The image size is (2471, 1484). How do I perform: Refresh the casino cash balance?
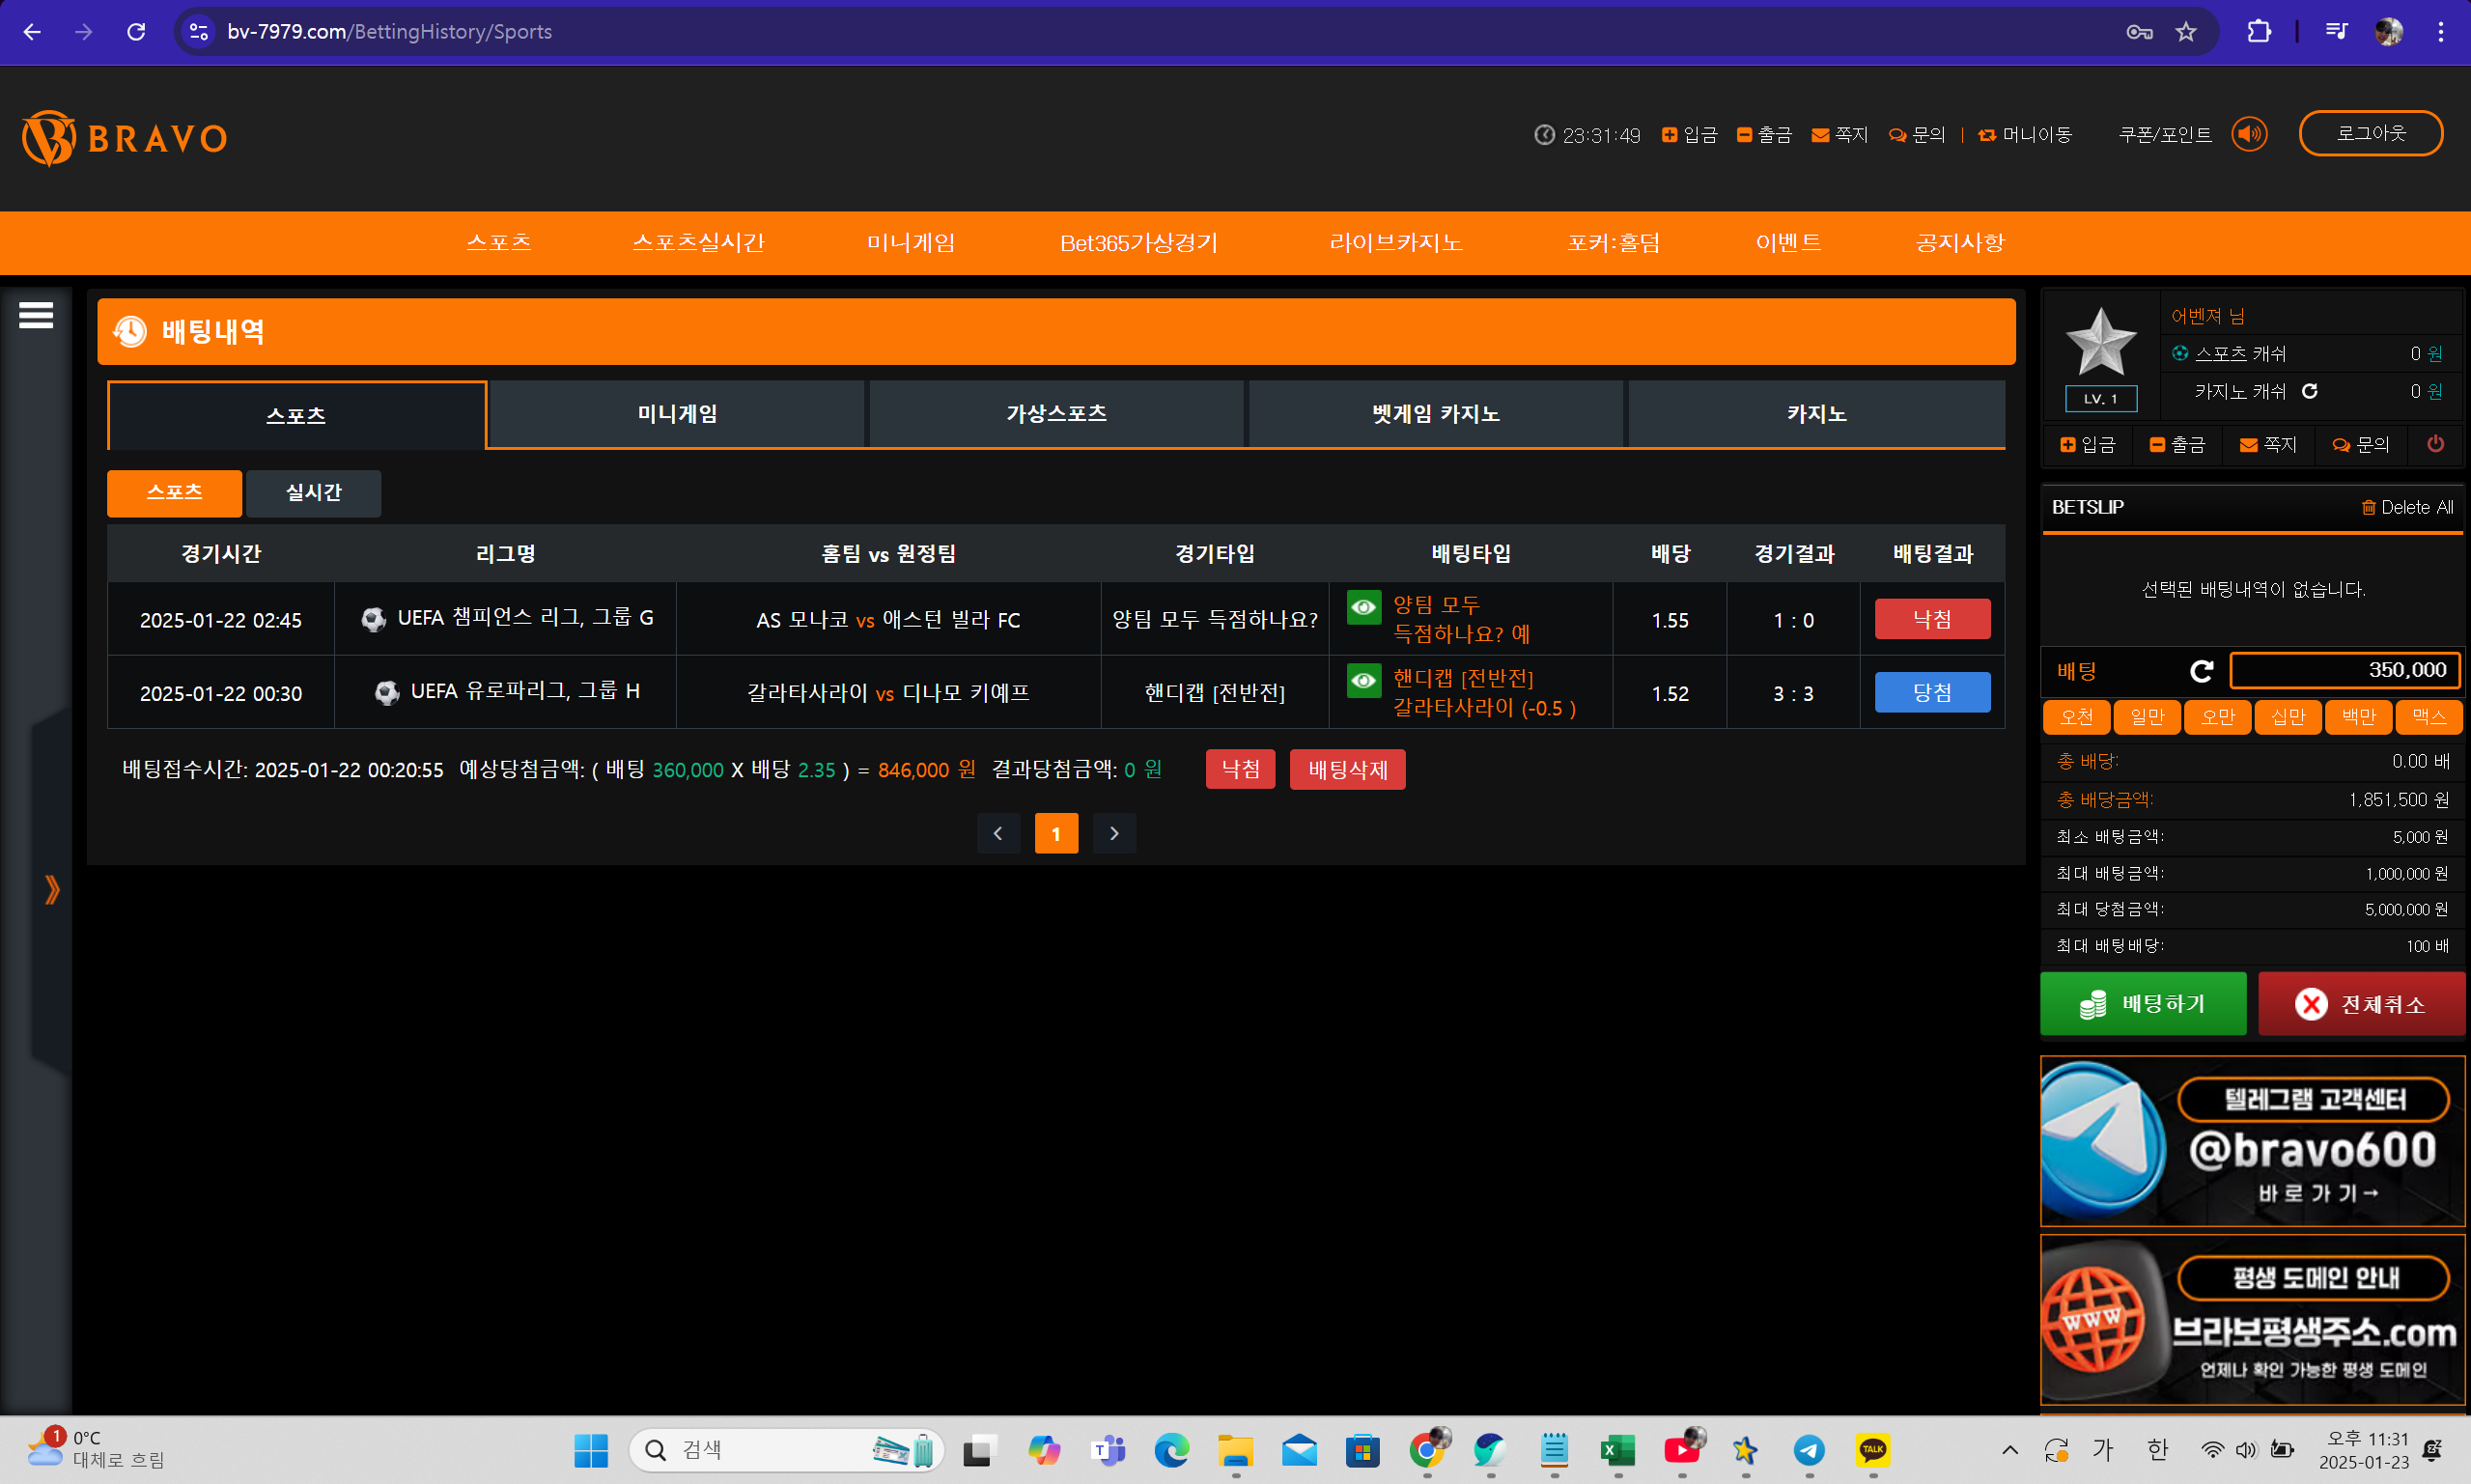(x=2309, y=391)
